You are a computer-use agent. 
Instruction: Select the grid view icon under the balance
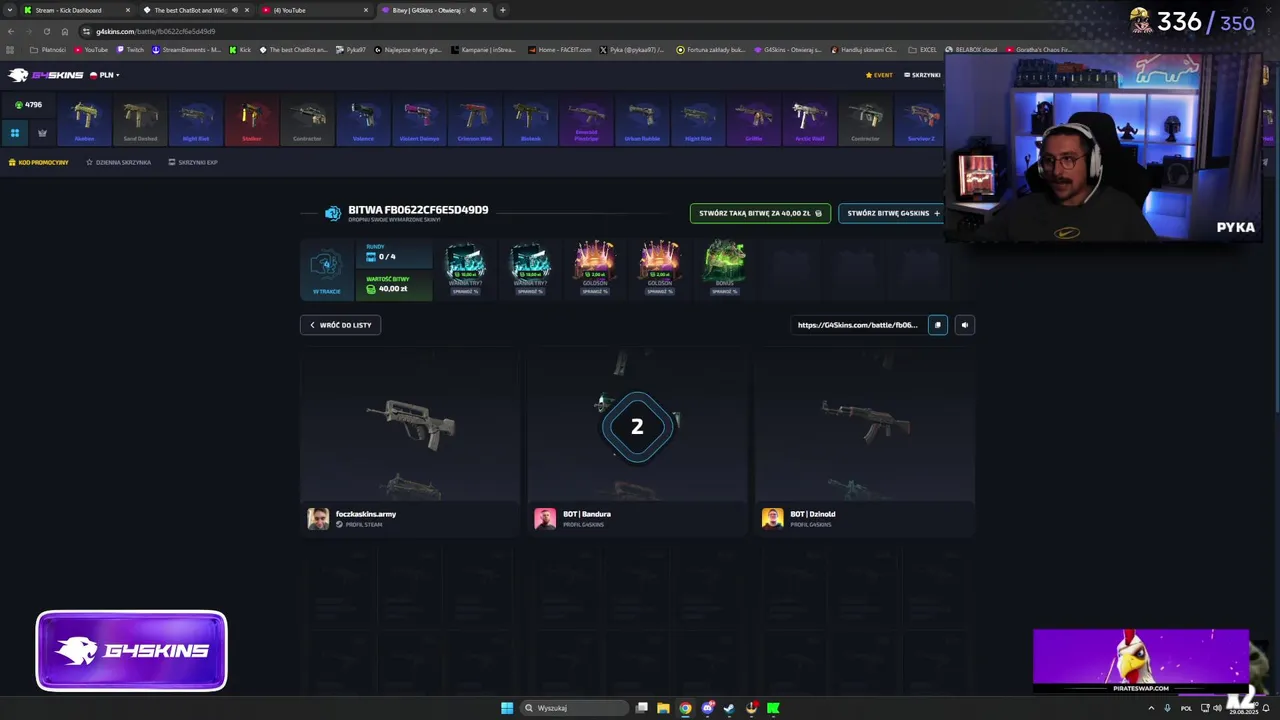pyautogui.click(x=15, y=133)
